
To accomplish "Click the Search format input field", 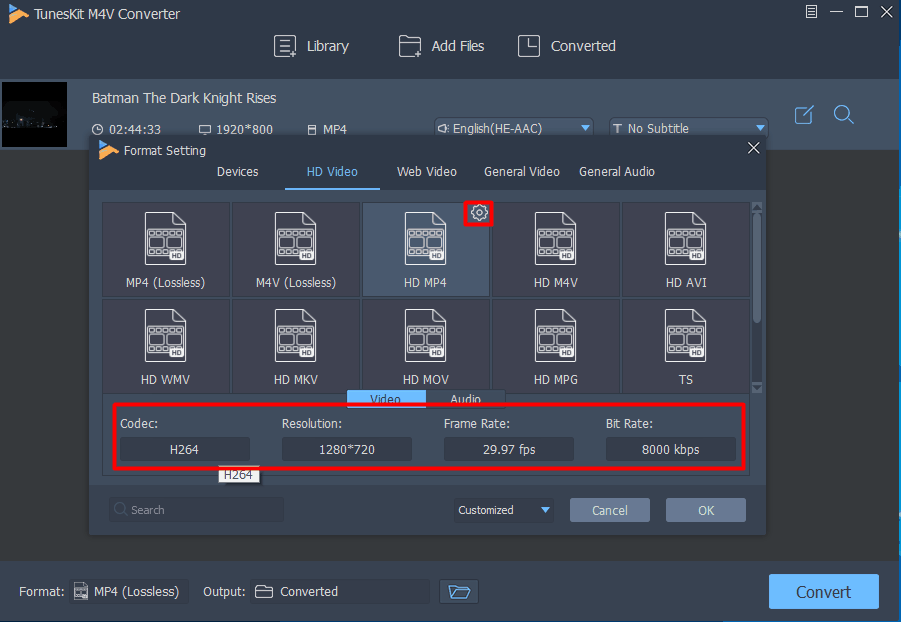I will point(196,510).
